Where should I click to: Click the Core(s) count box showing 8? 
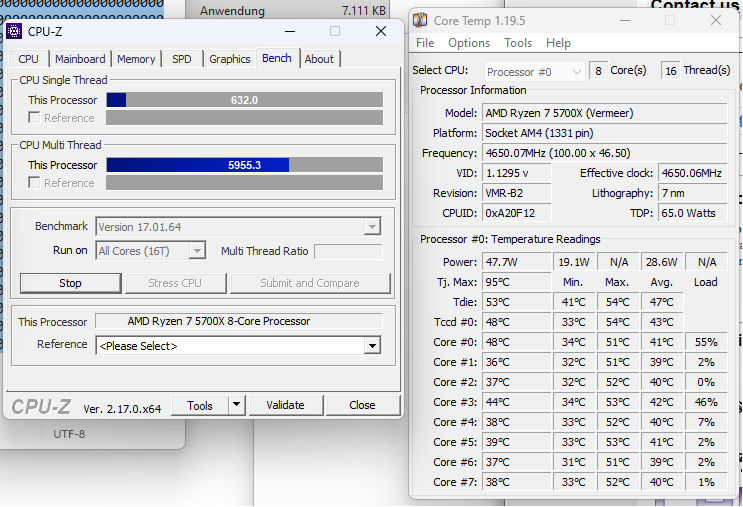pyautogui.click(x=598, y=71)
